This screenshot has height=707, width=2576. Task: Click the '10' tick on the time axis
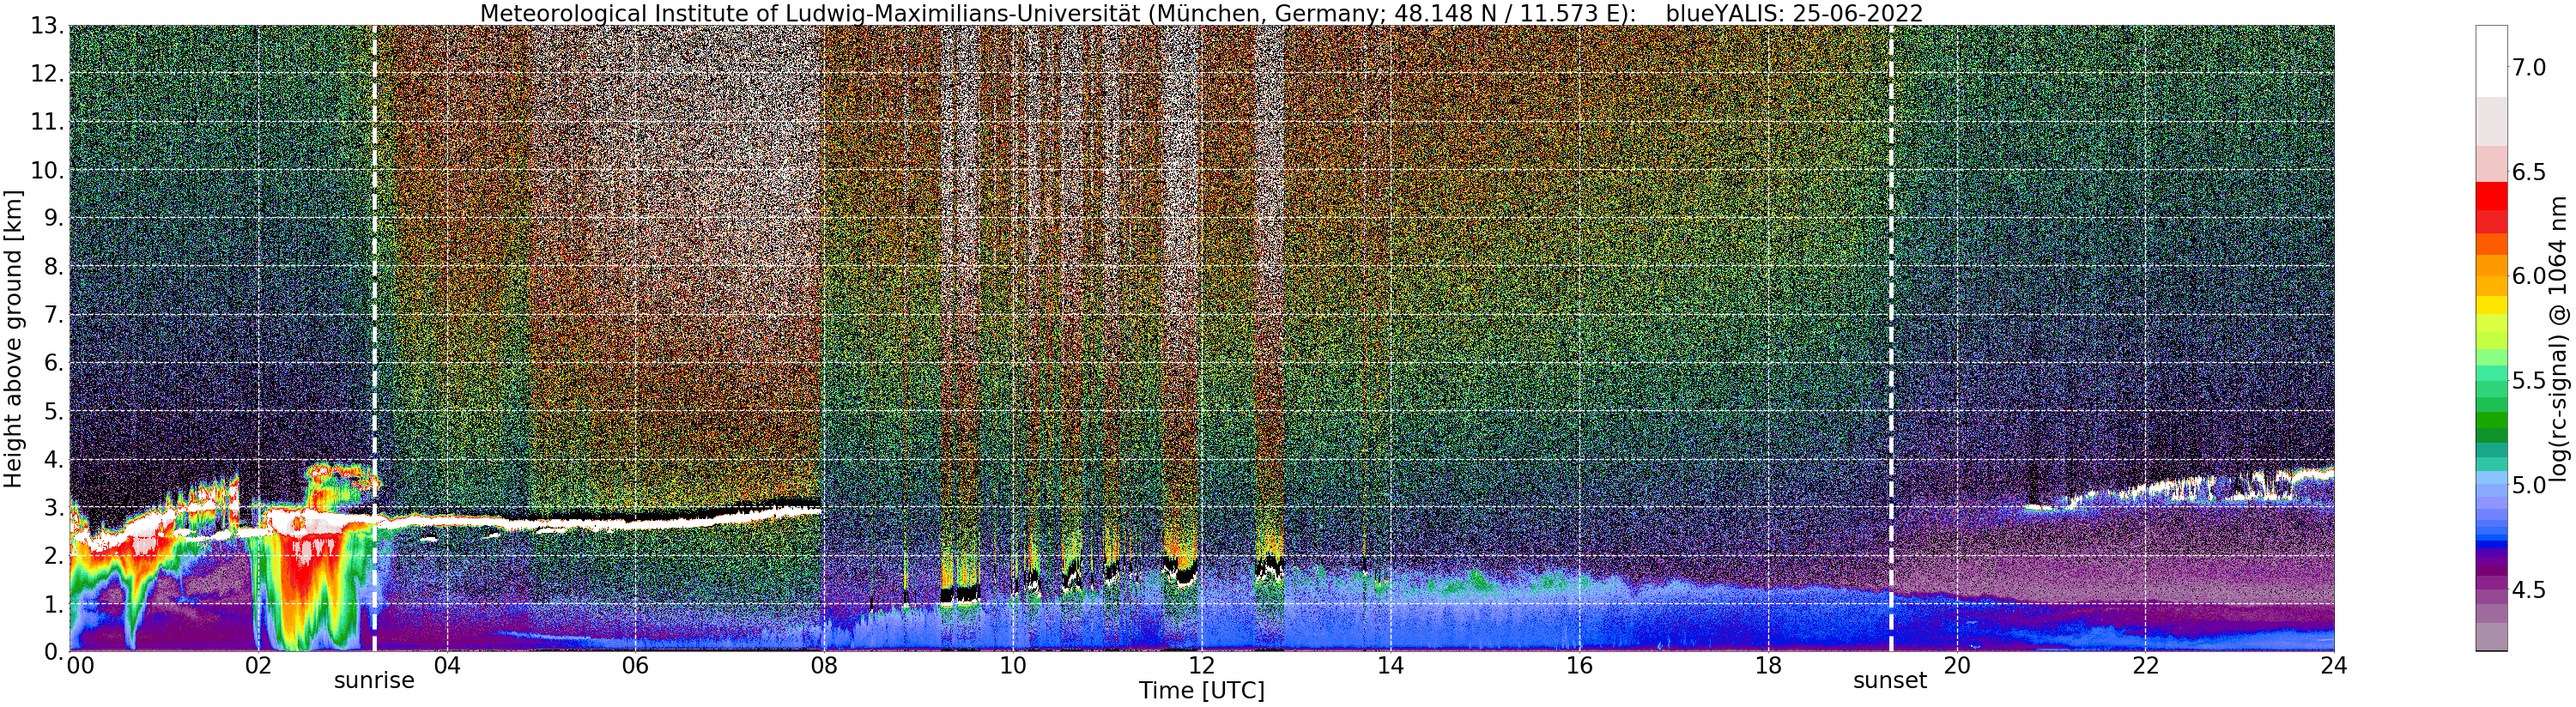point(1013,666)
